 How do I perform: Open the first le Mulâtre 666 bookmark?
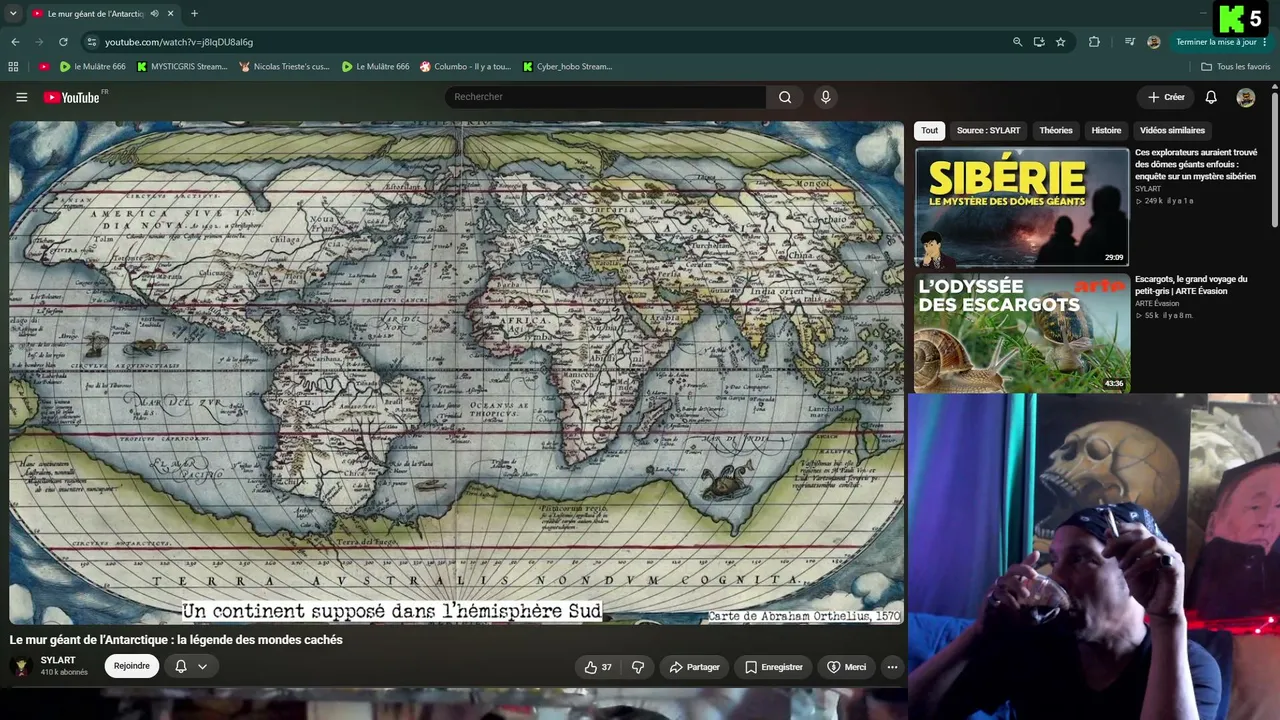click(92, 67)
